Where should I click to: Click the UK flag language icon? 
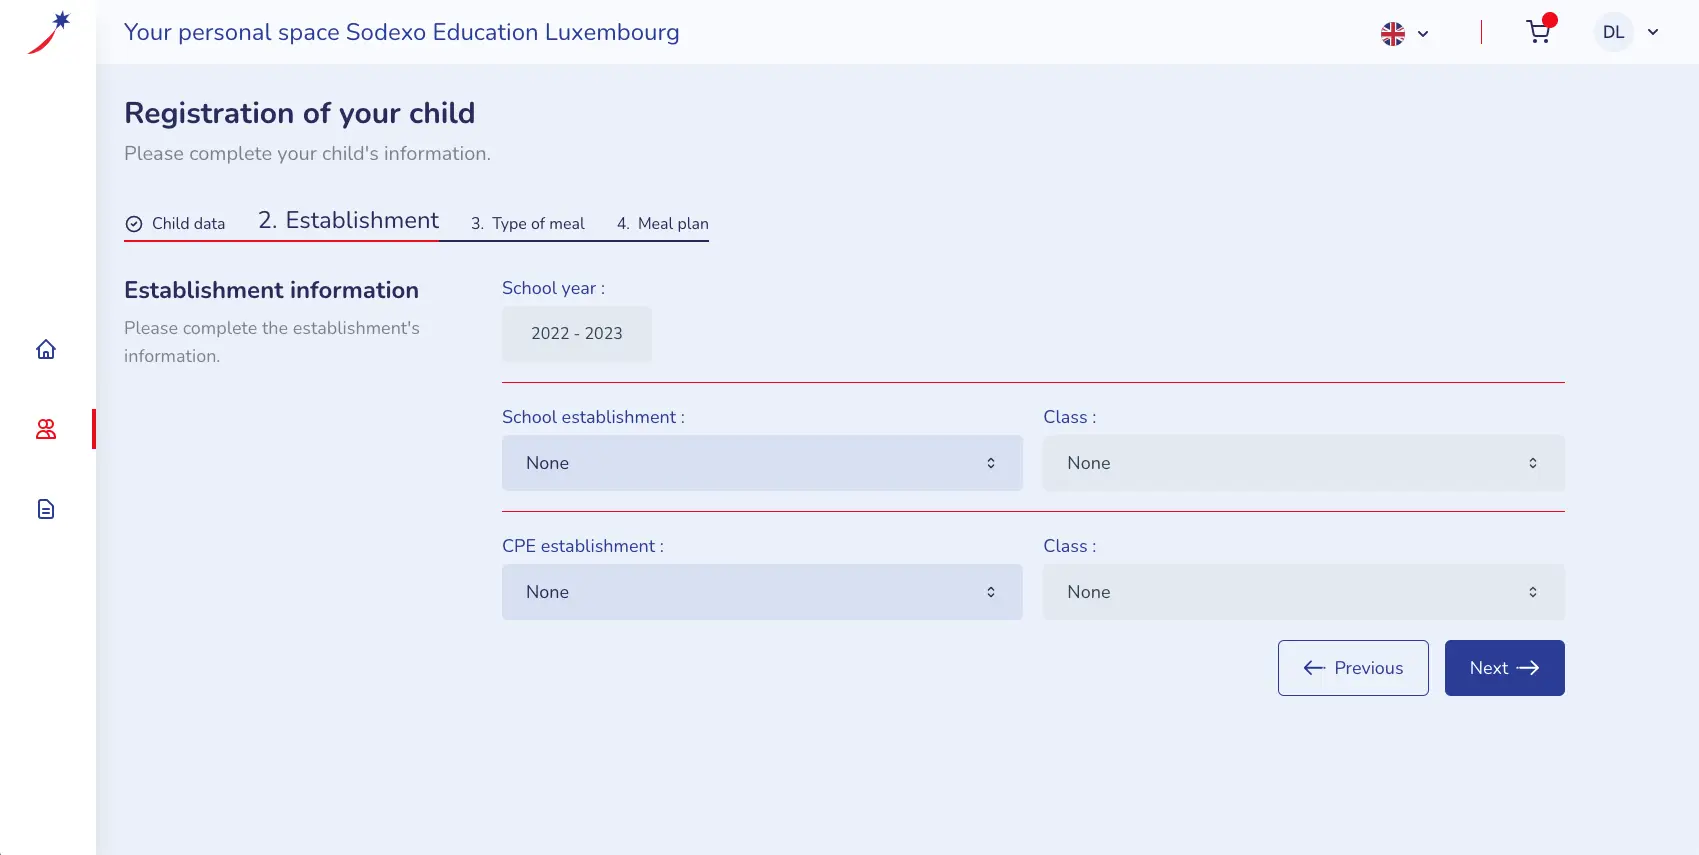click(x=1392, y=33)
